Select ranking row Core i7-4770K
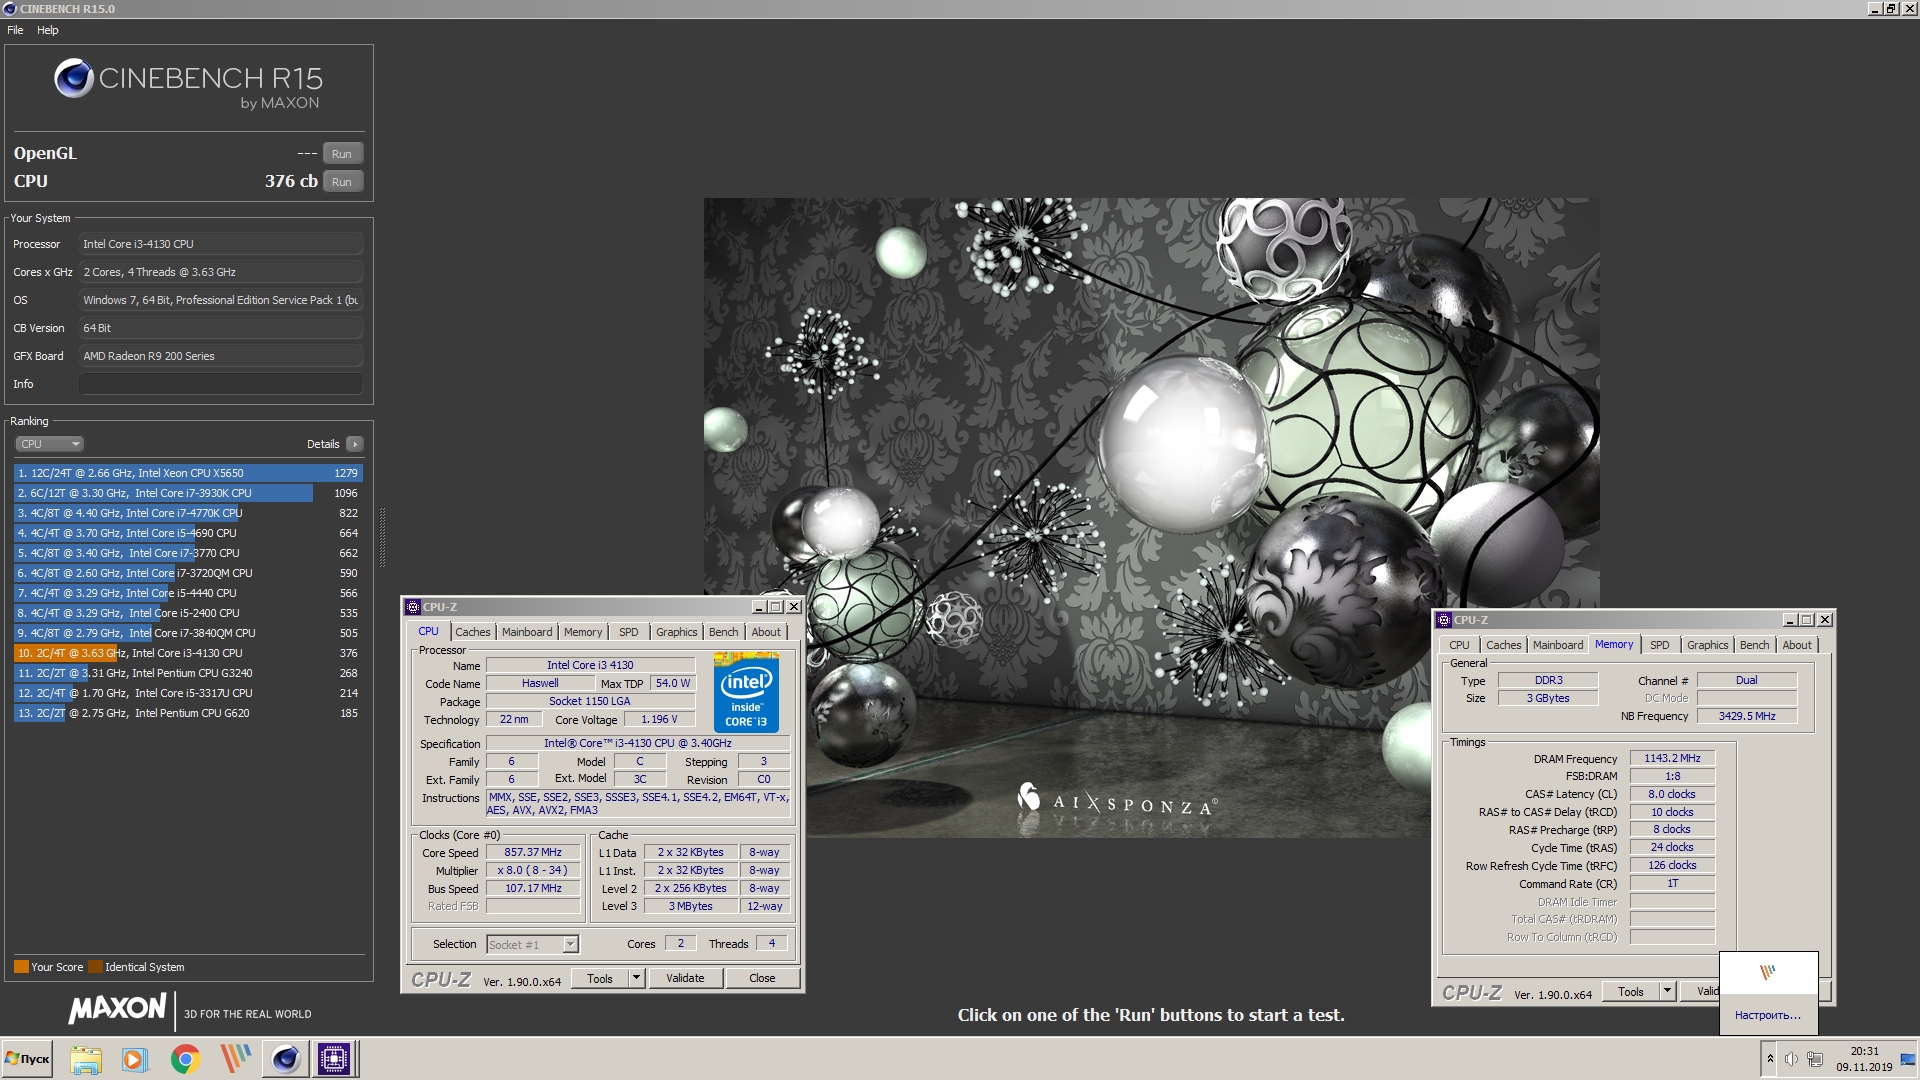Screen dimensions: 1920x1080 [188, 513]
